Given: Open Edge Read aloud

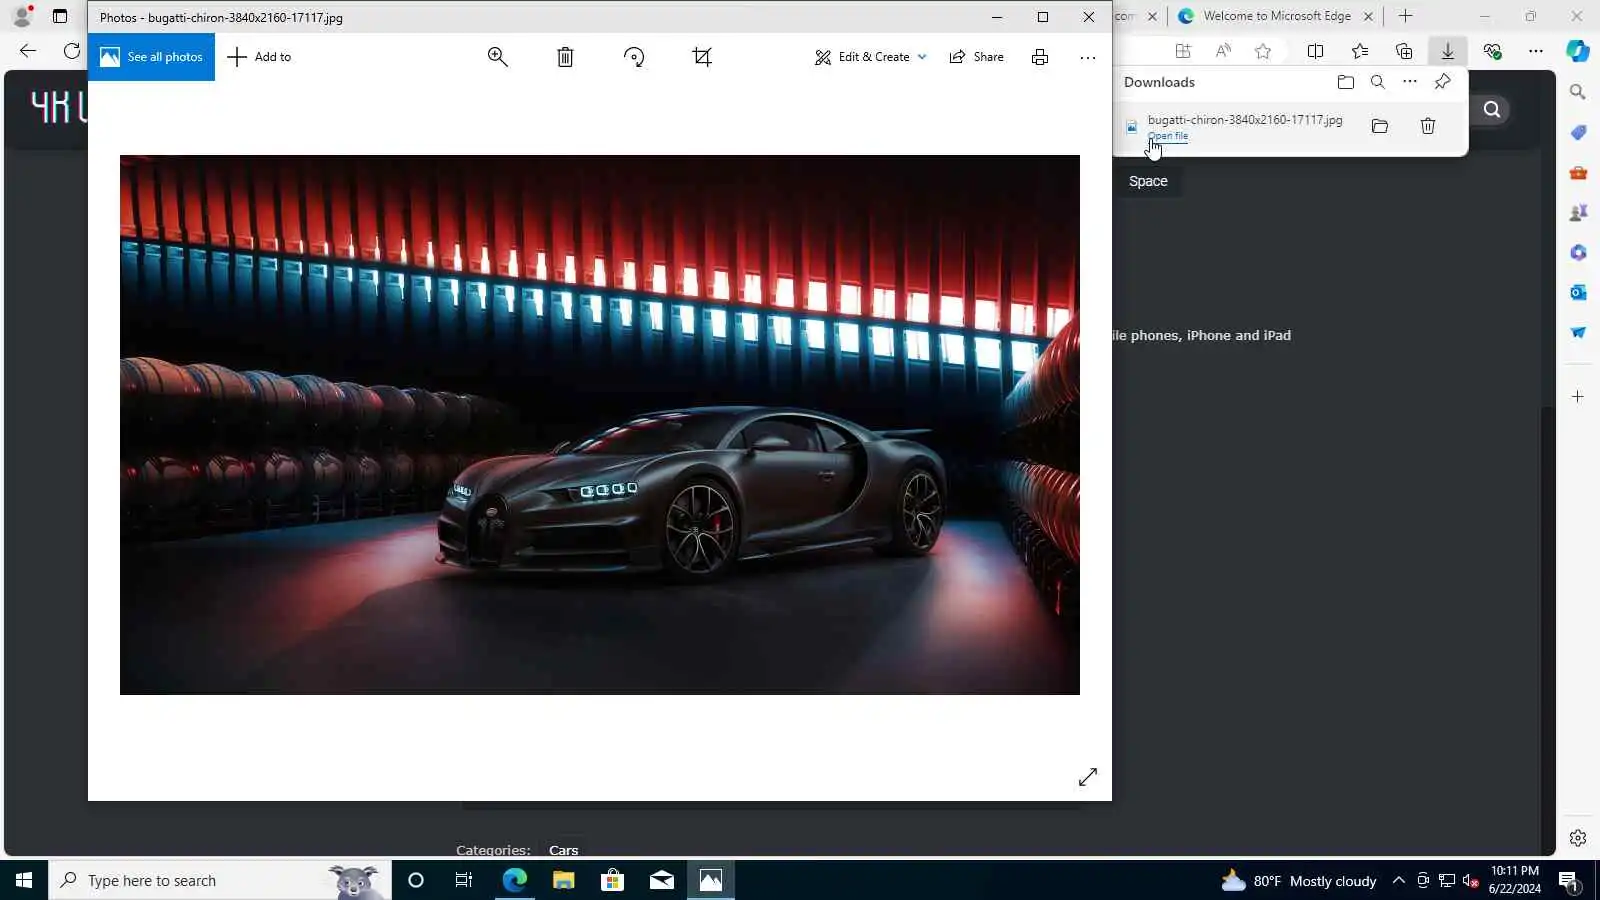Looking at the screenshot, I should point(1223,51).
